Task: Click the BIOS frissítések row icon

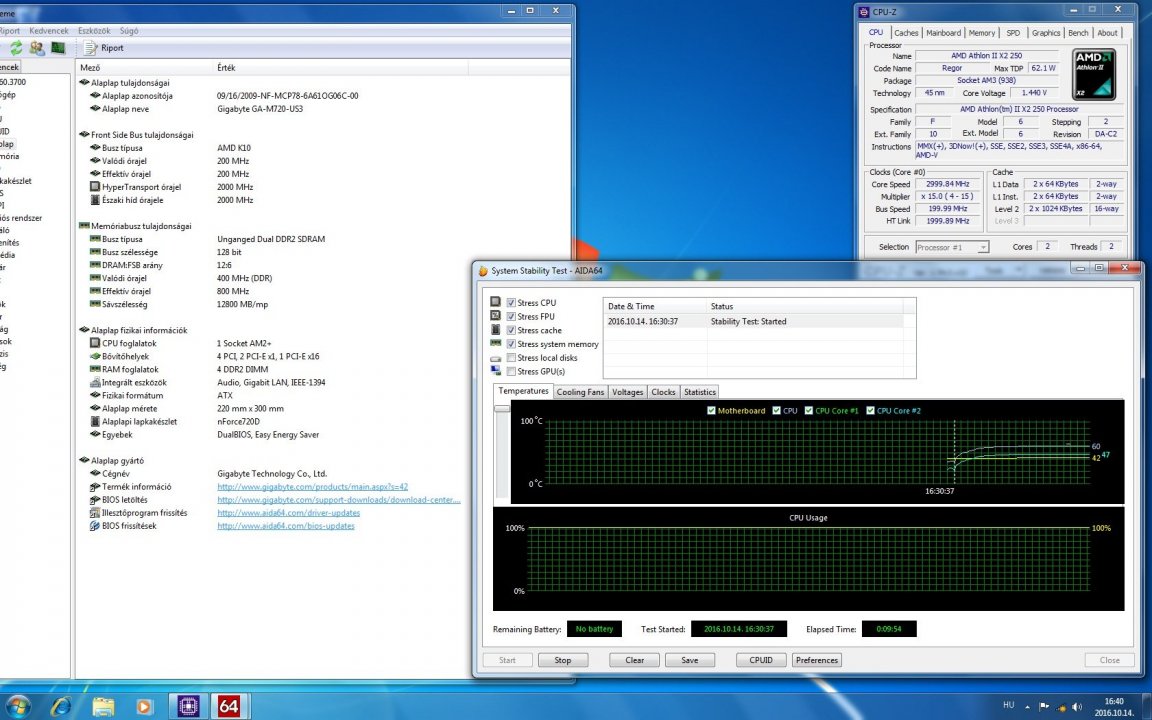Action: pyautogui.click(x=95, y=525)
